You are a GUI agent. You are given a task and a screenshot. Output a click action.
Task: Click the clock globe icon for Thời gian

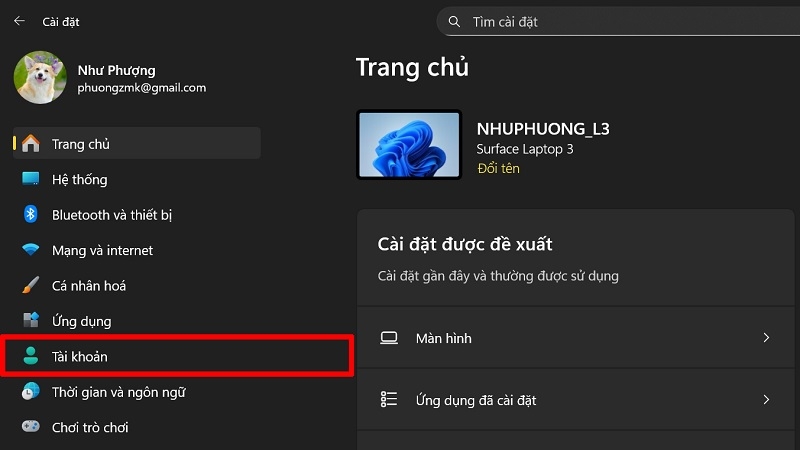pos(31,391)
